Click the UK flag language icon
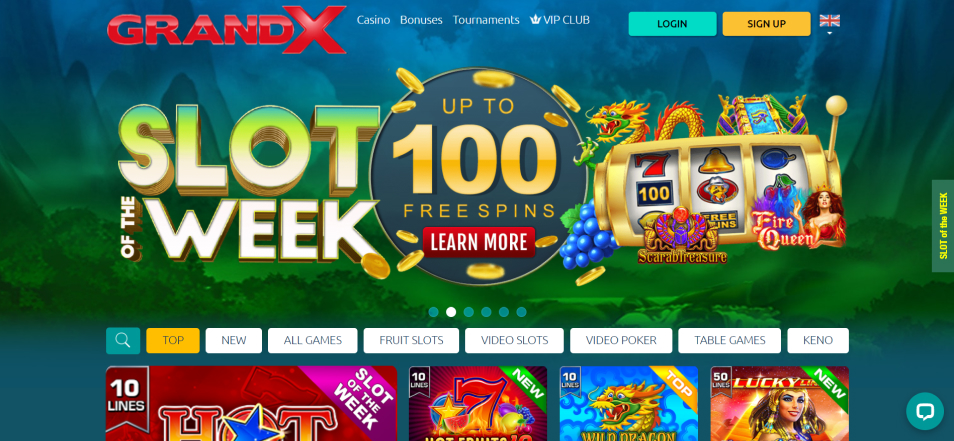 point(829,21)
